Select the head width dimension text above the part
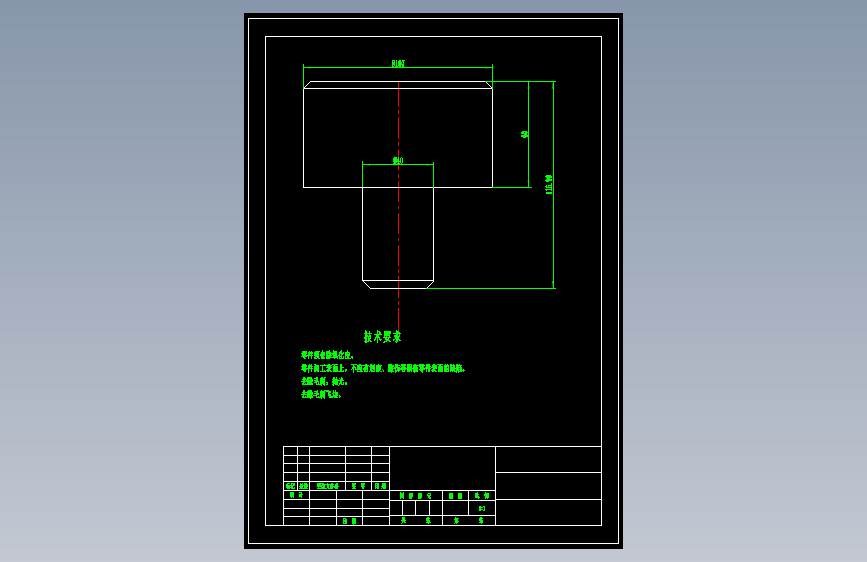 click(x=398, y=64)
